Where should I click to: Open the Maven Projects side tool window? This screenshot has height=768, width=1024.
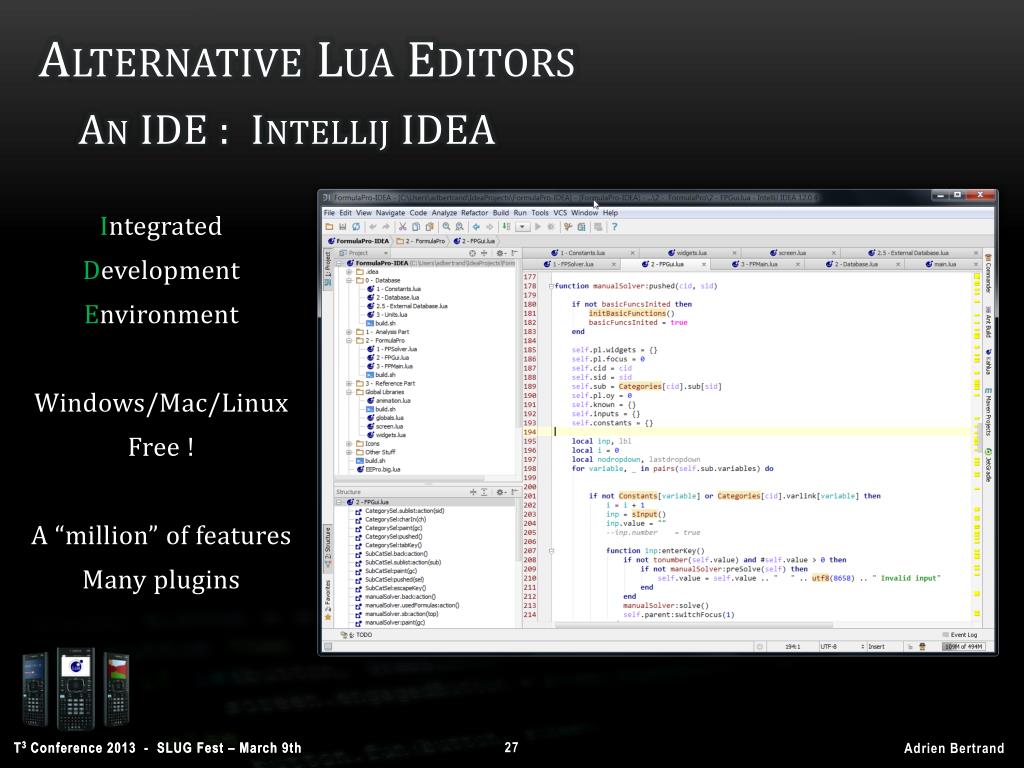pyautogui.click(x=988, y=411)
